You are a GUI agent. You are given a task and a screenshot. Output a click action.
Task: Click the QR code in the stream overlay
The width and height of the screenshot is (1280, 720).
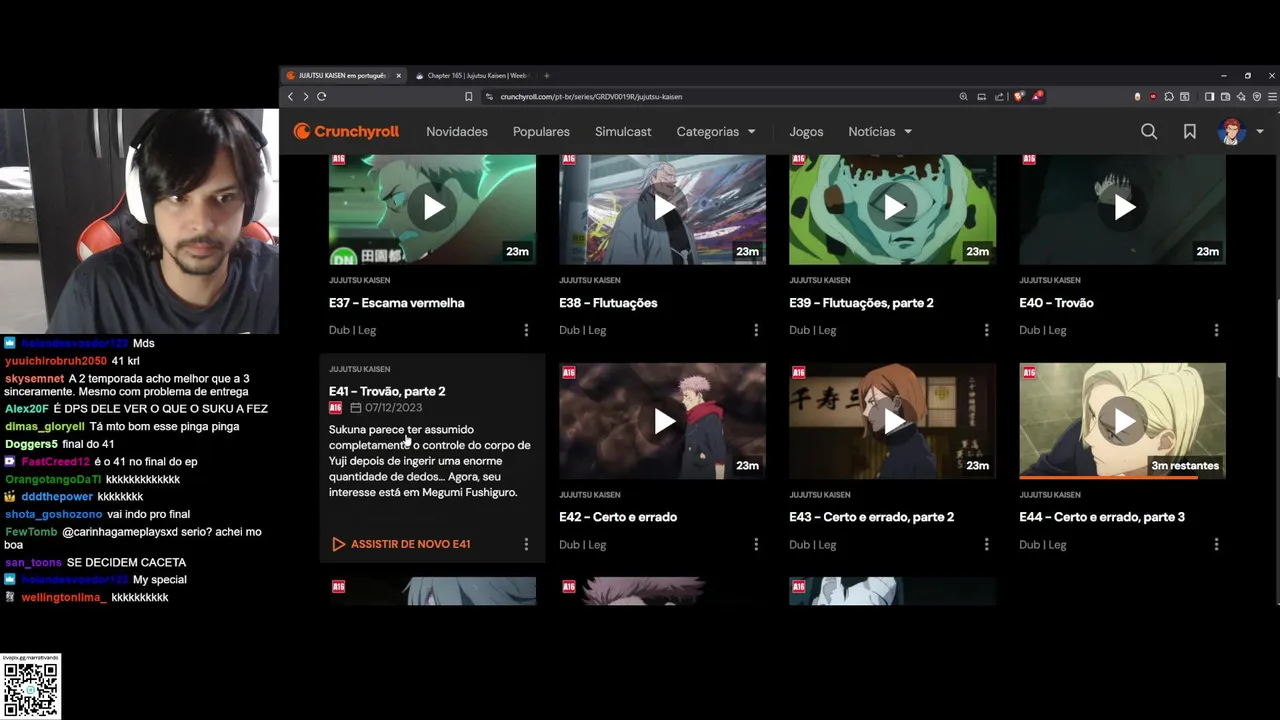click(30, 689)
